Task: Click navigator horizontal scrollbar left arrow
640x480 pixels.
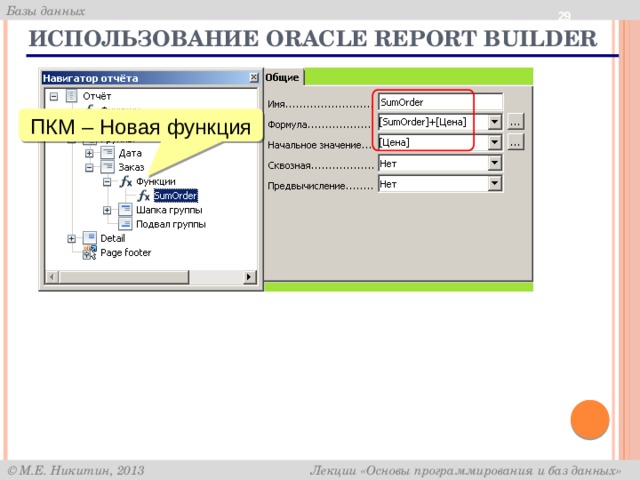Action: (x=51, y=277)
